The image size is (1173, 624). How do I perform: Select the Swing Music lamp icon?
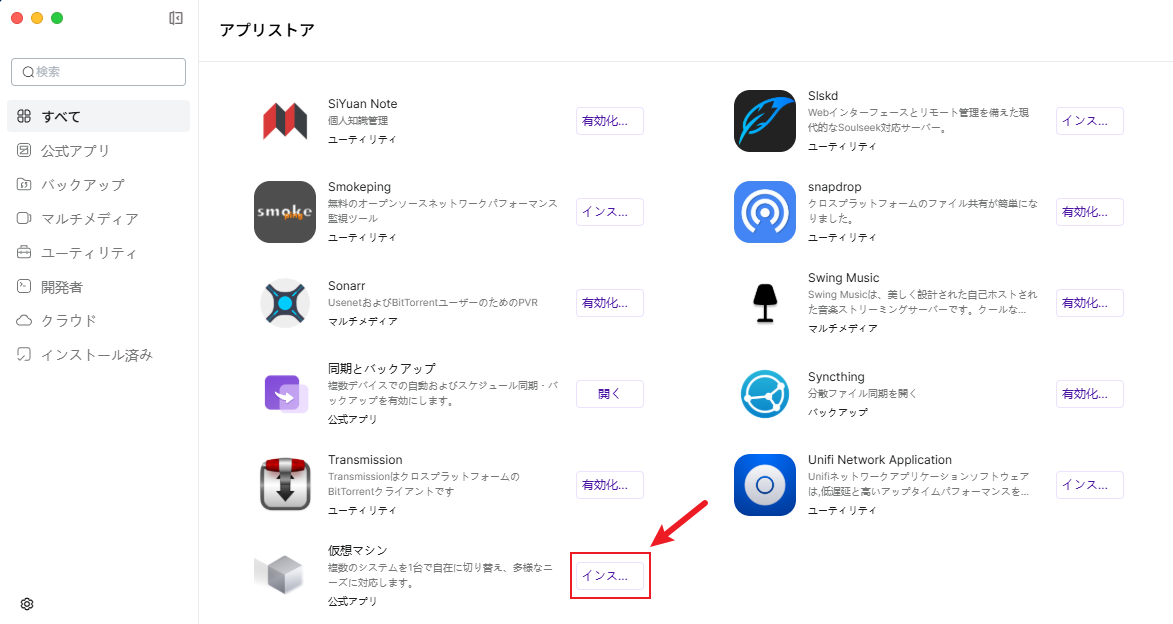click(x=765, y=303)
